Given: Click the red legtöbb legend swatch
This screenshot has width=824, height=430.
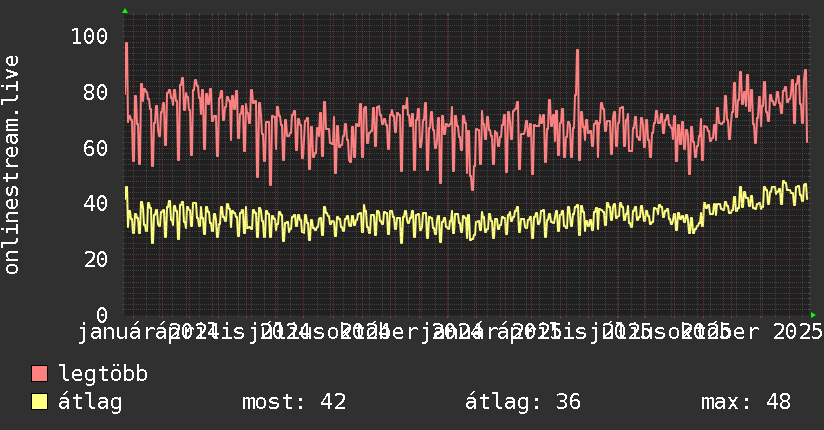Looking at the screenshot, I should coord(39,373).
